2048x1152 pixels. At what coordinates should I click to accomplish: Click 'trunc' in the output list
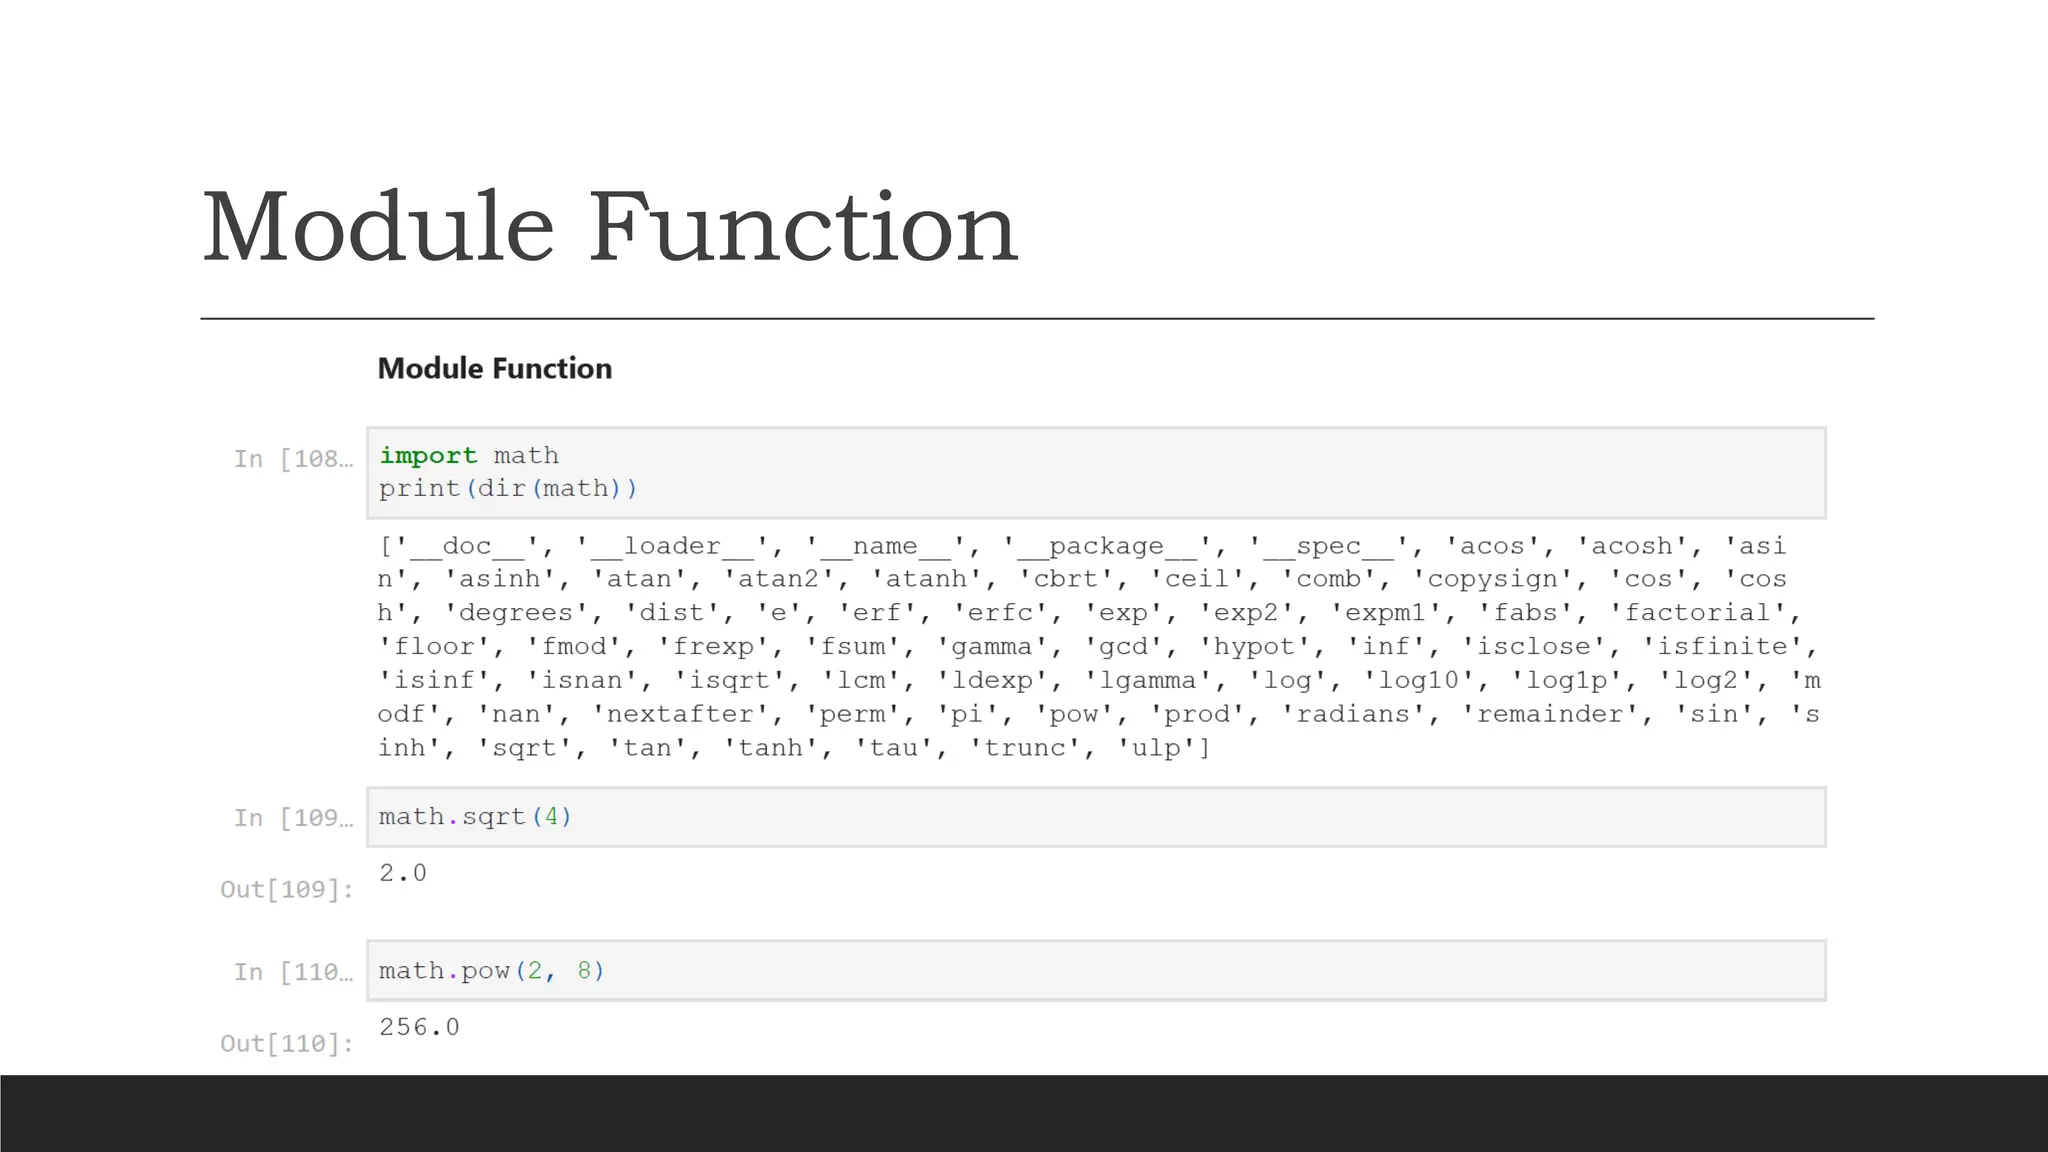click(x=1025, y=748)
